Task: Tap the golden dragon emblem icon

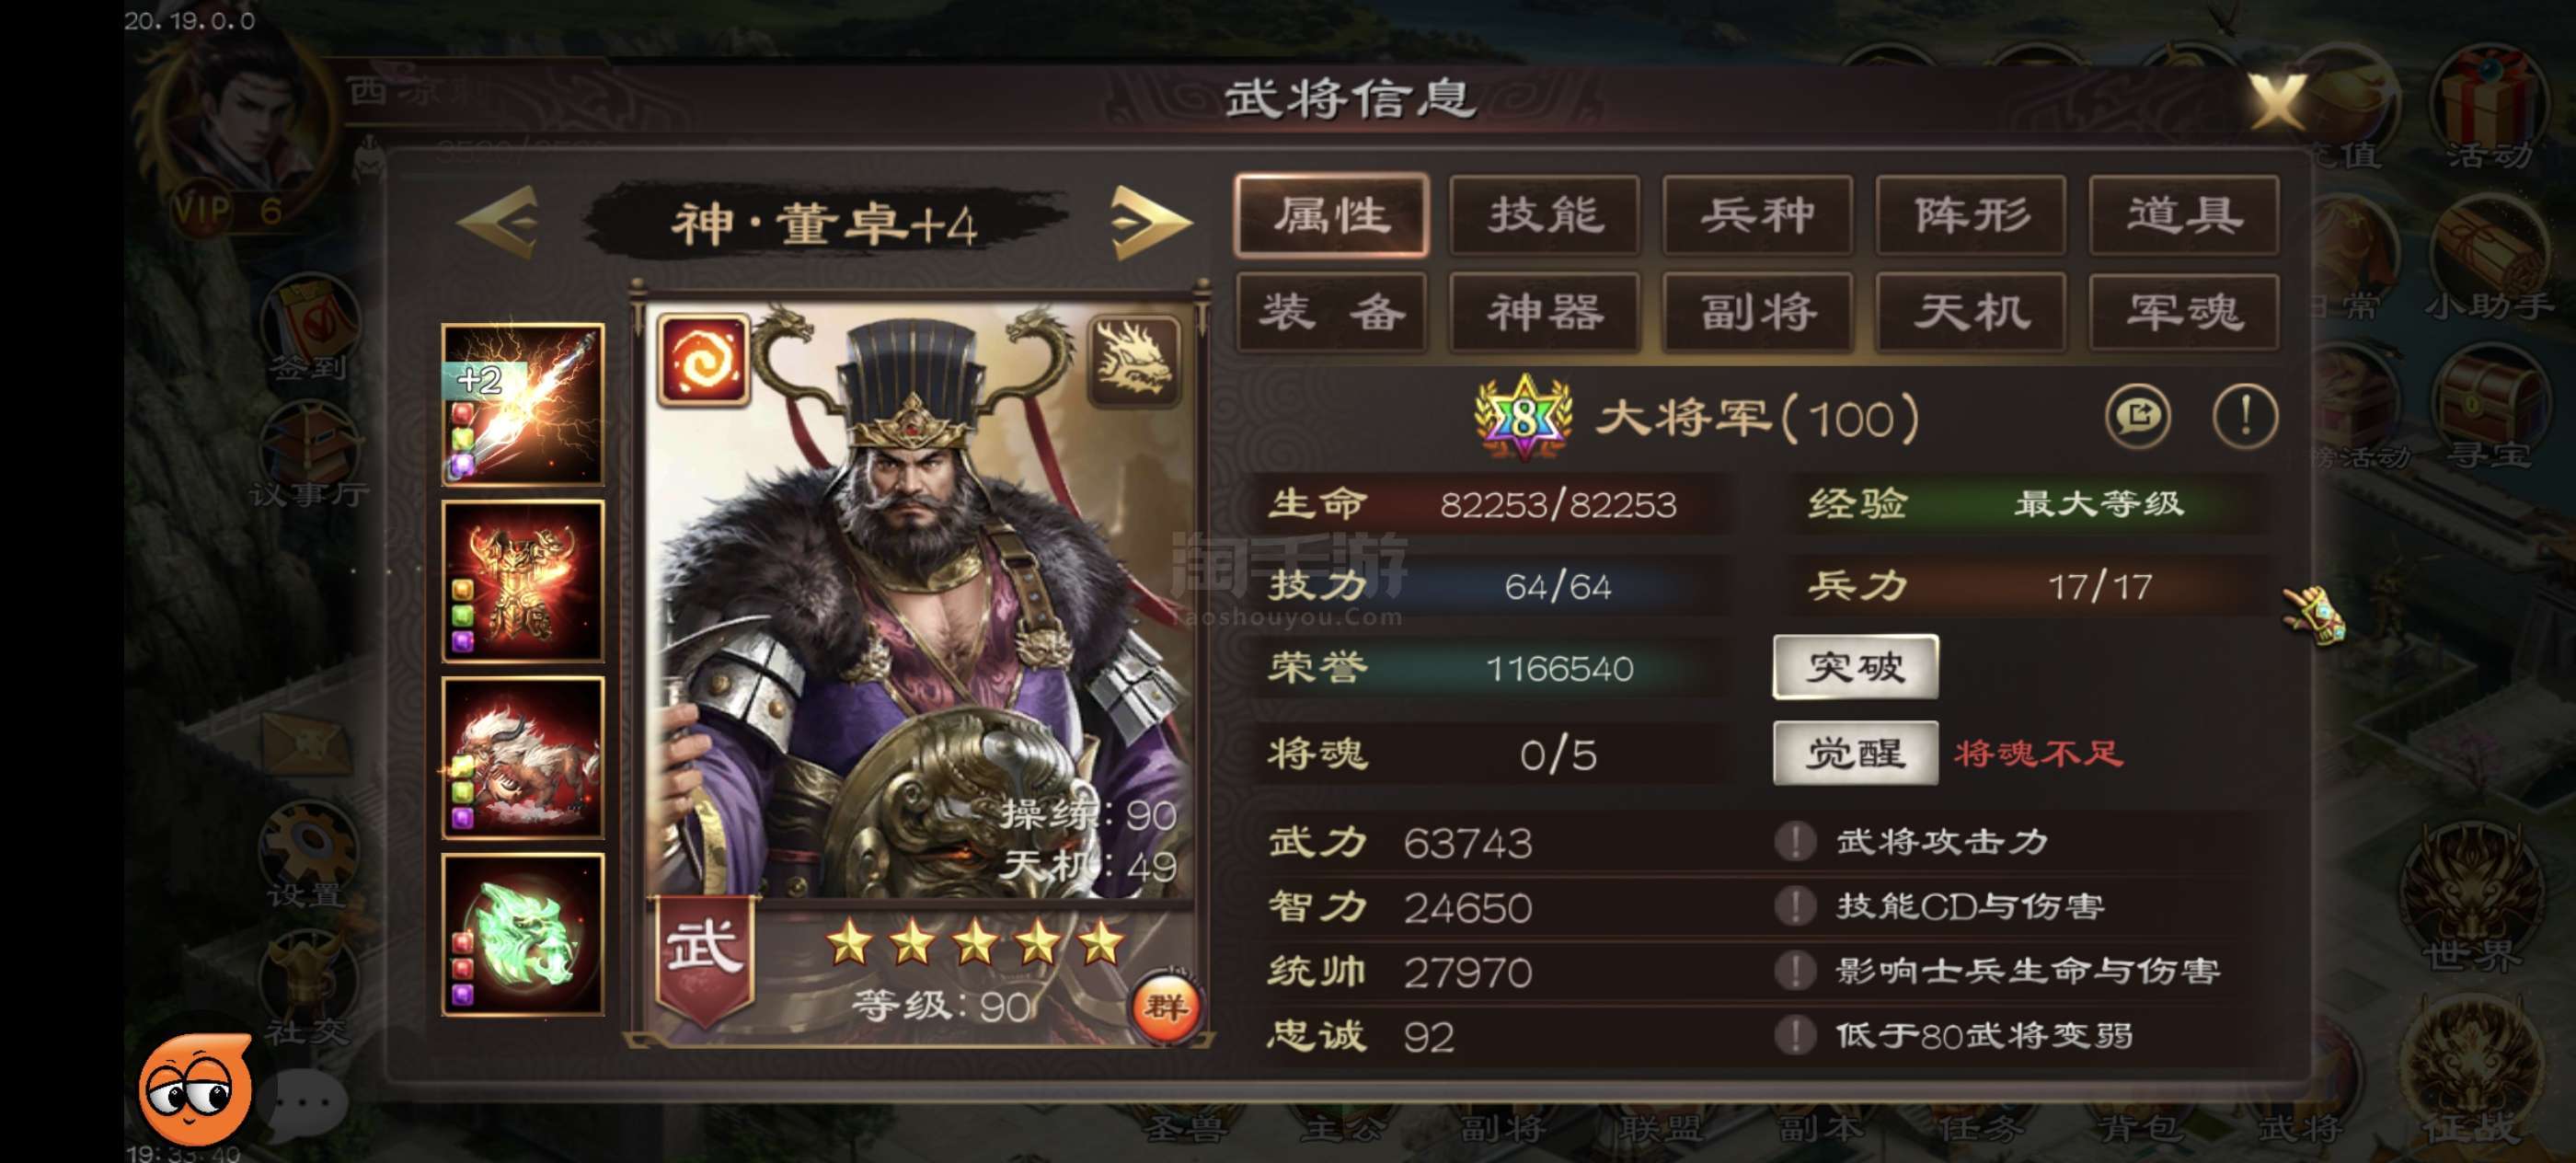Action: click(x=1133, y=361)
